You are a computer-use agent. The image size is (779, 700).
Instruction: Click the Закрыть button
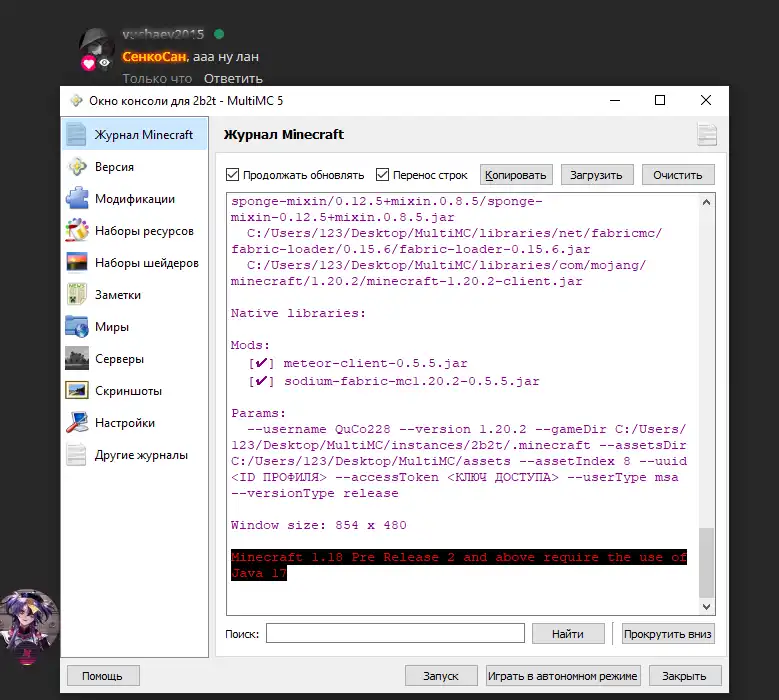pyautogui.click(x=685, y=676)
